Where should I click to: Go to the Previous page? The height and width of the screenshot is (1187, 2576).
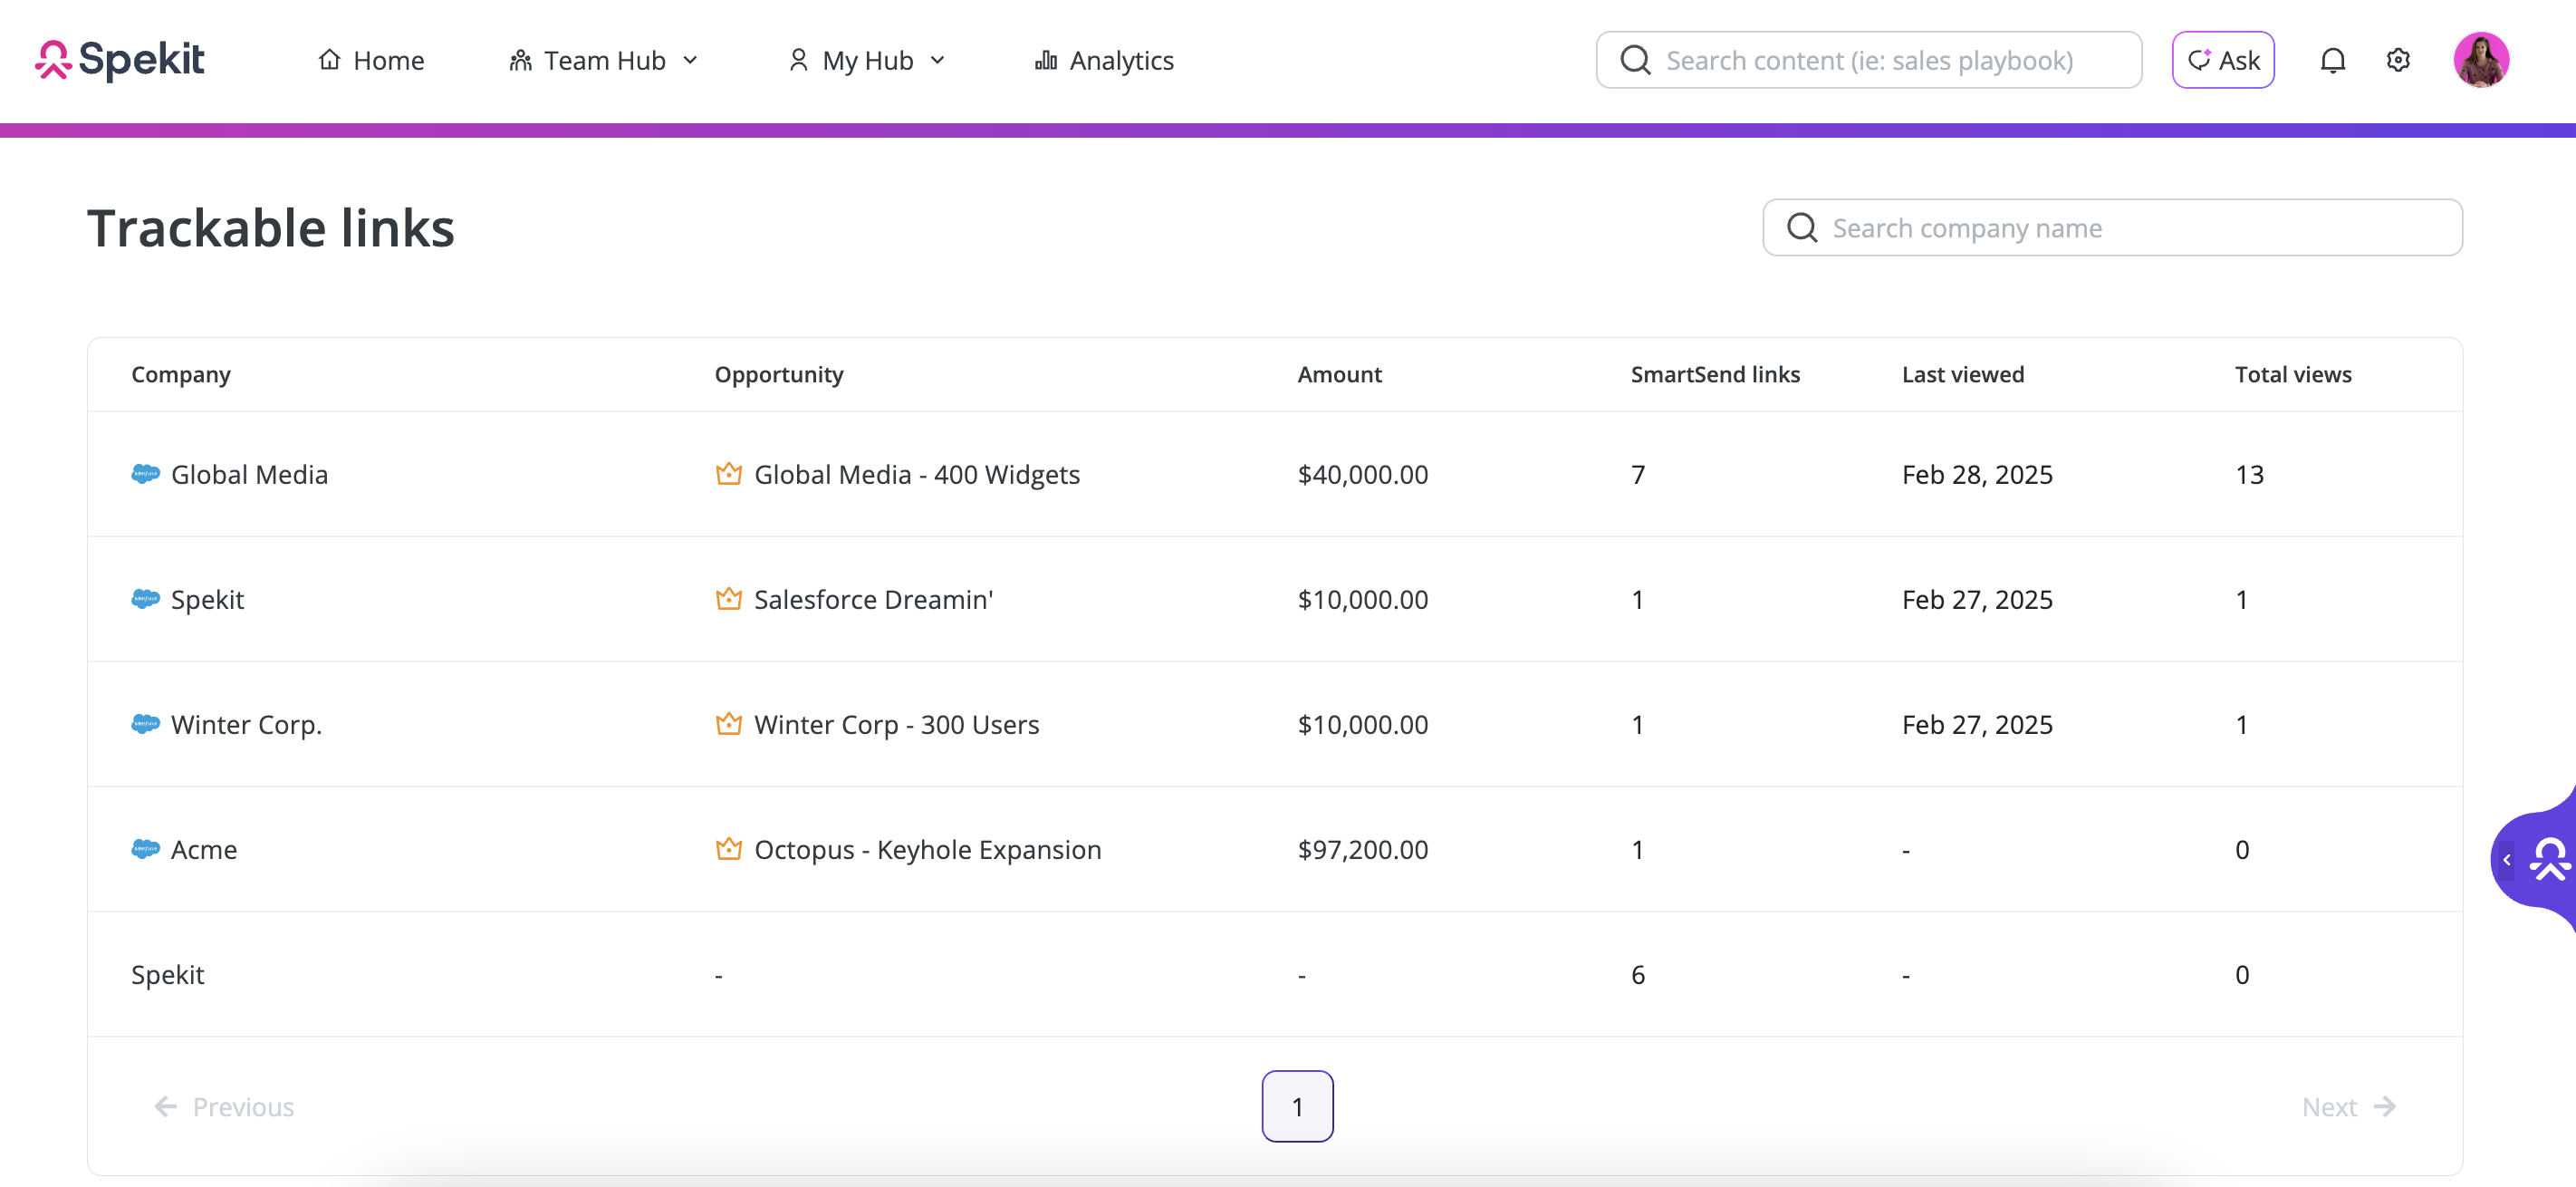tap(224, 1107)
